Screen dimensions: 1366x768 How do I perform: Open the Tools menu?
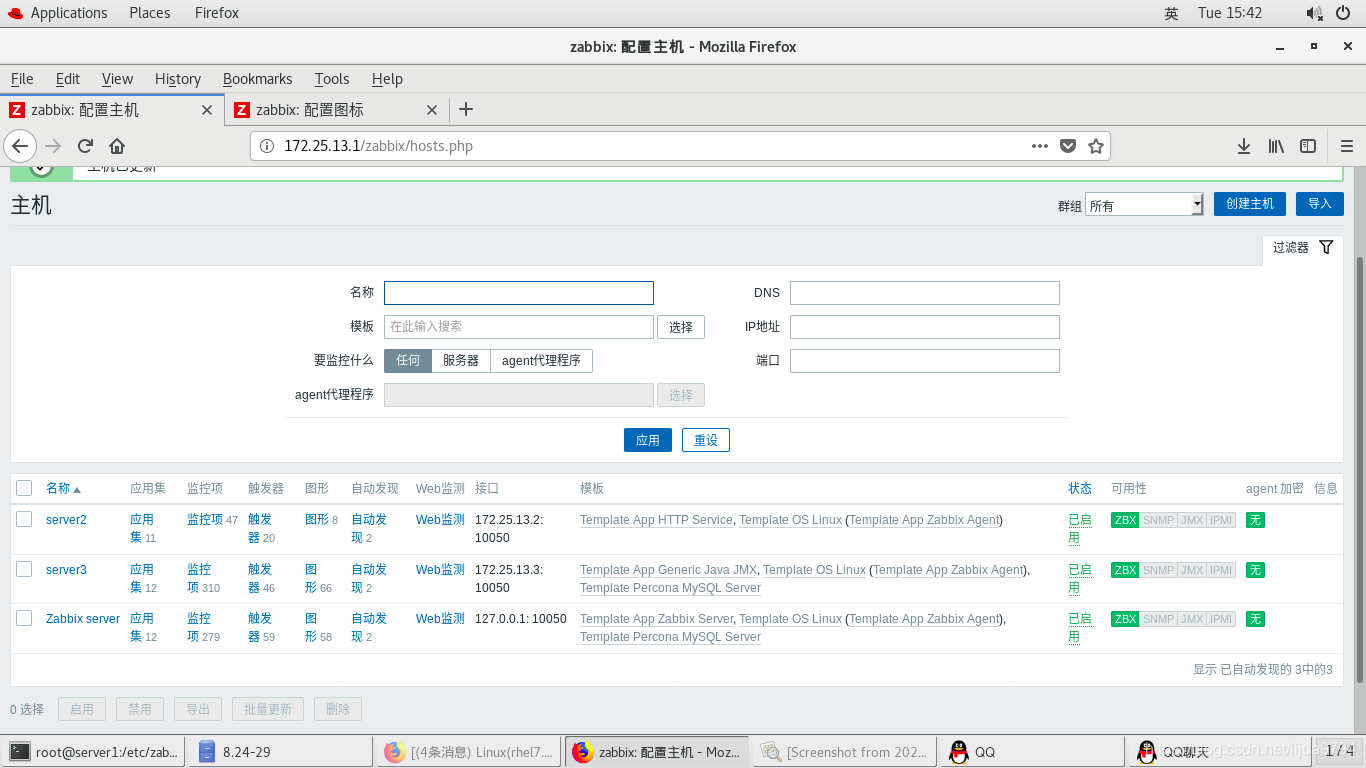(x=332, y=79)
